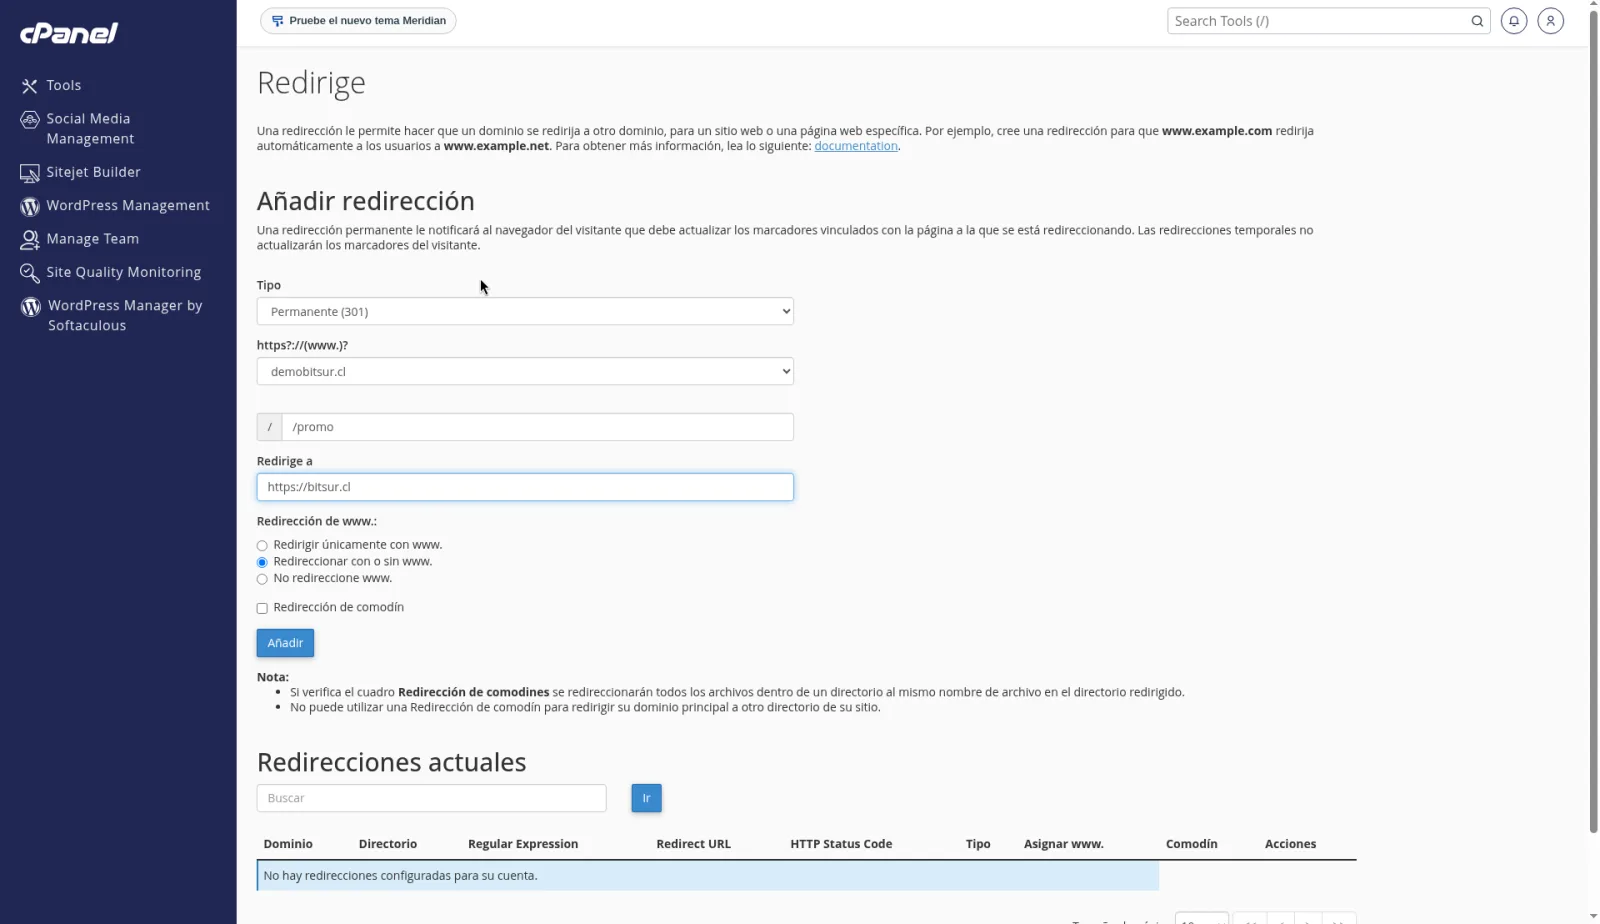Click the HTTP Status Code column header

click(841, 844)
